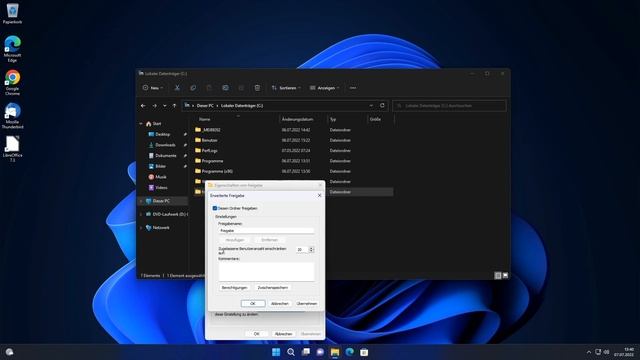640x360 pixels.
Task: Select Musik in the navigation pane
Action: (x=160, y=177)
